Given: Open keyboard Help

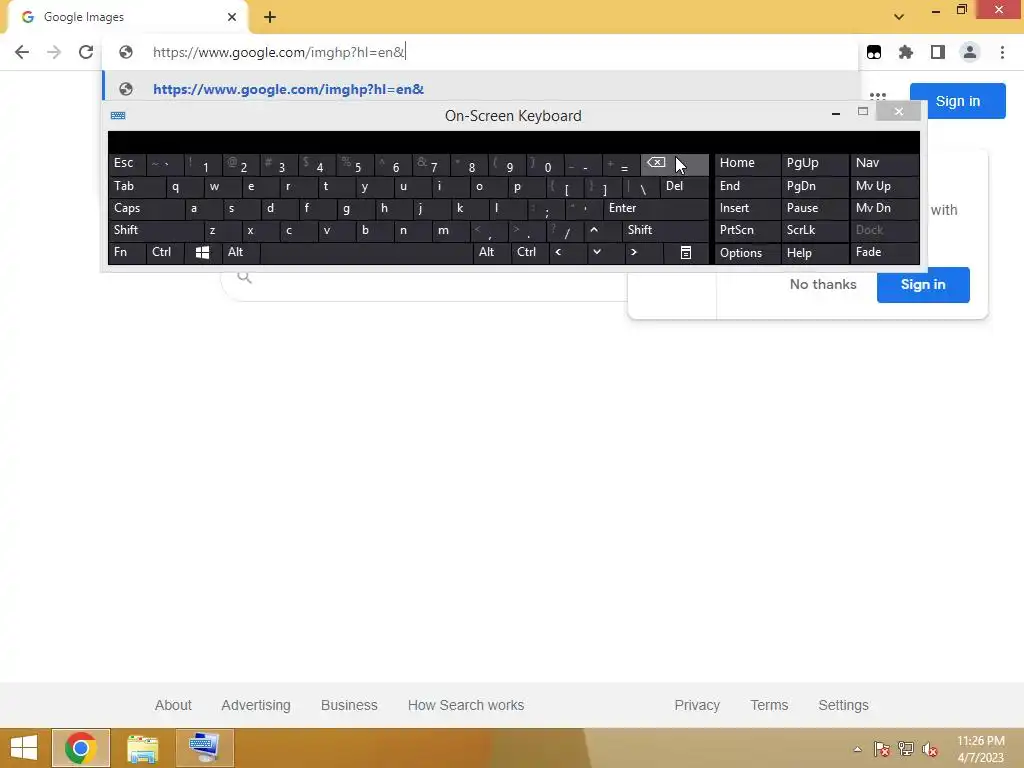Looking at the screenshot, I should pyautogui.click(x=815, y=253).
